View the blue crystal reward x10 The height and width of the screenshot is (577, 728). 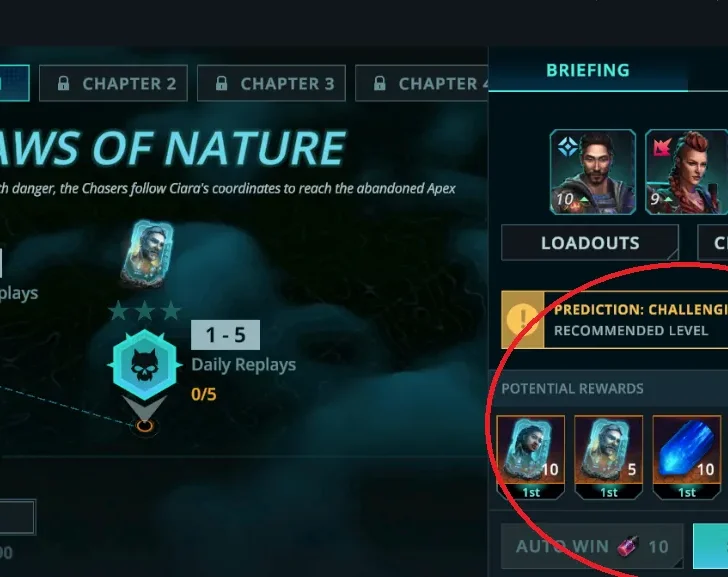tap(687, 457)
